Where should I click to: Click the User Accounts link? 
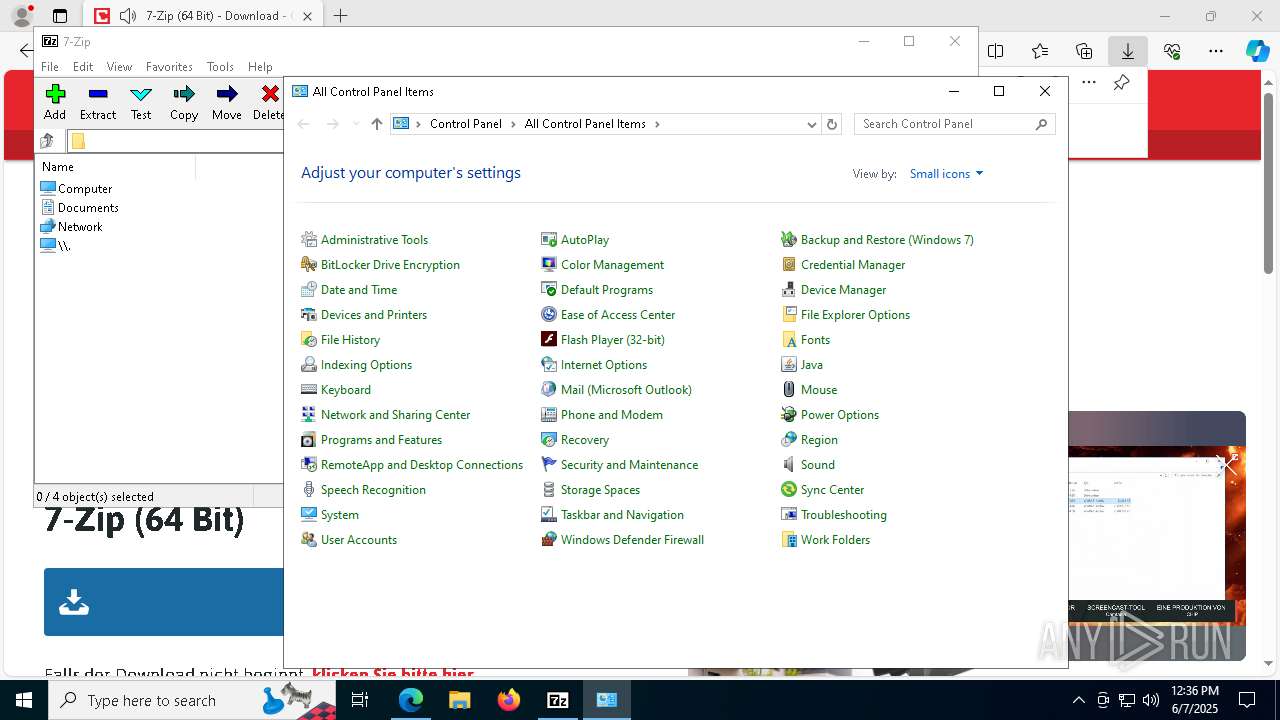[359, 540]
